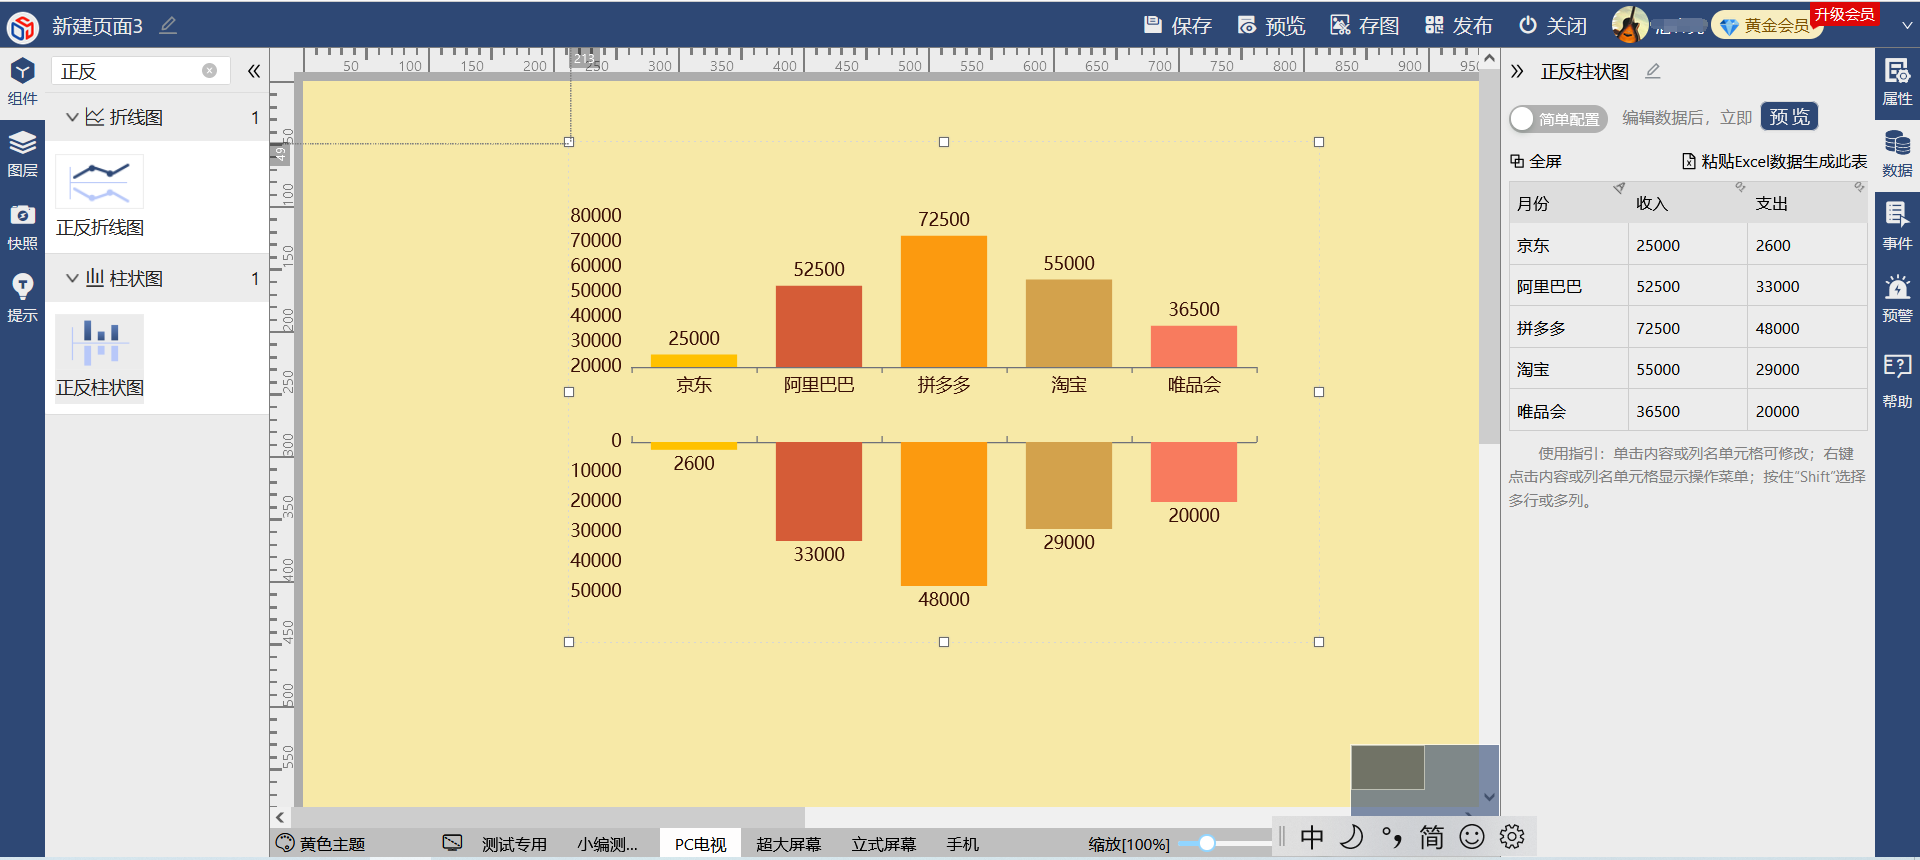Viewport: 1920px width, 860px height.
Task: Click the IME 中 language indicator
Action: [x=1312, y=837]
